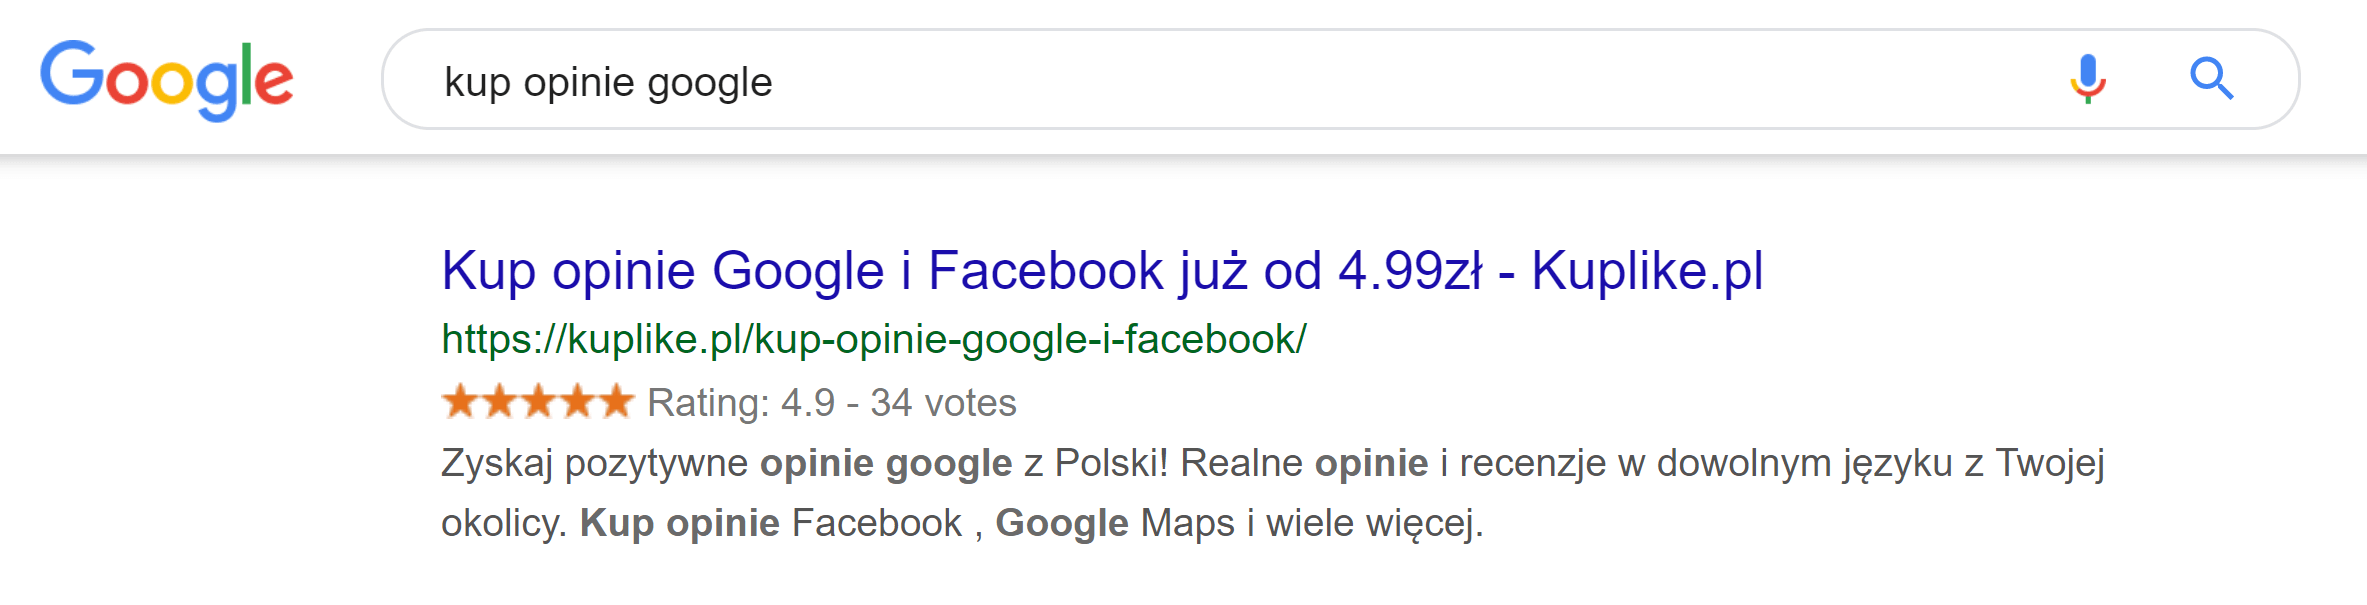Click the blue magnifier search icon
The height and width of the screenshot is (605, 2367).
coord(2211,78)
